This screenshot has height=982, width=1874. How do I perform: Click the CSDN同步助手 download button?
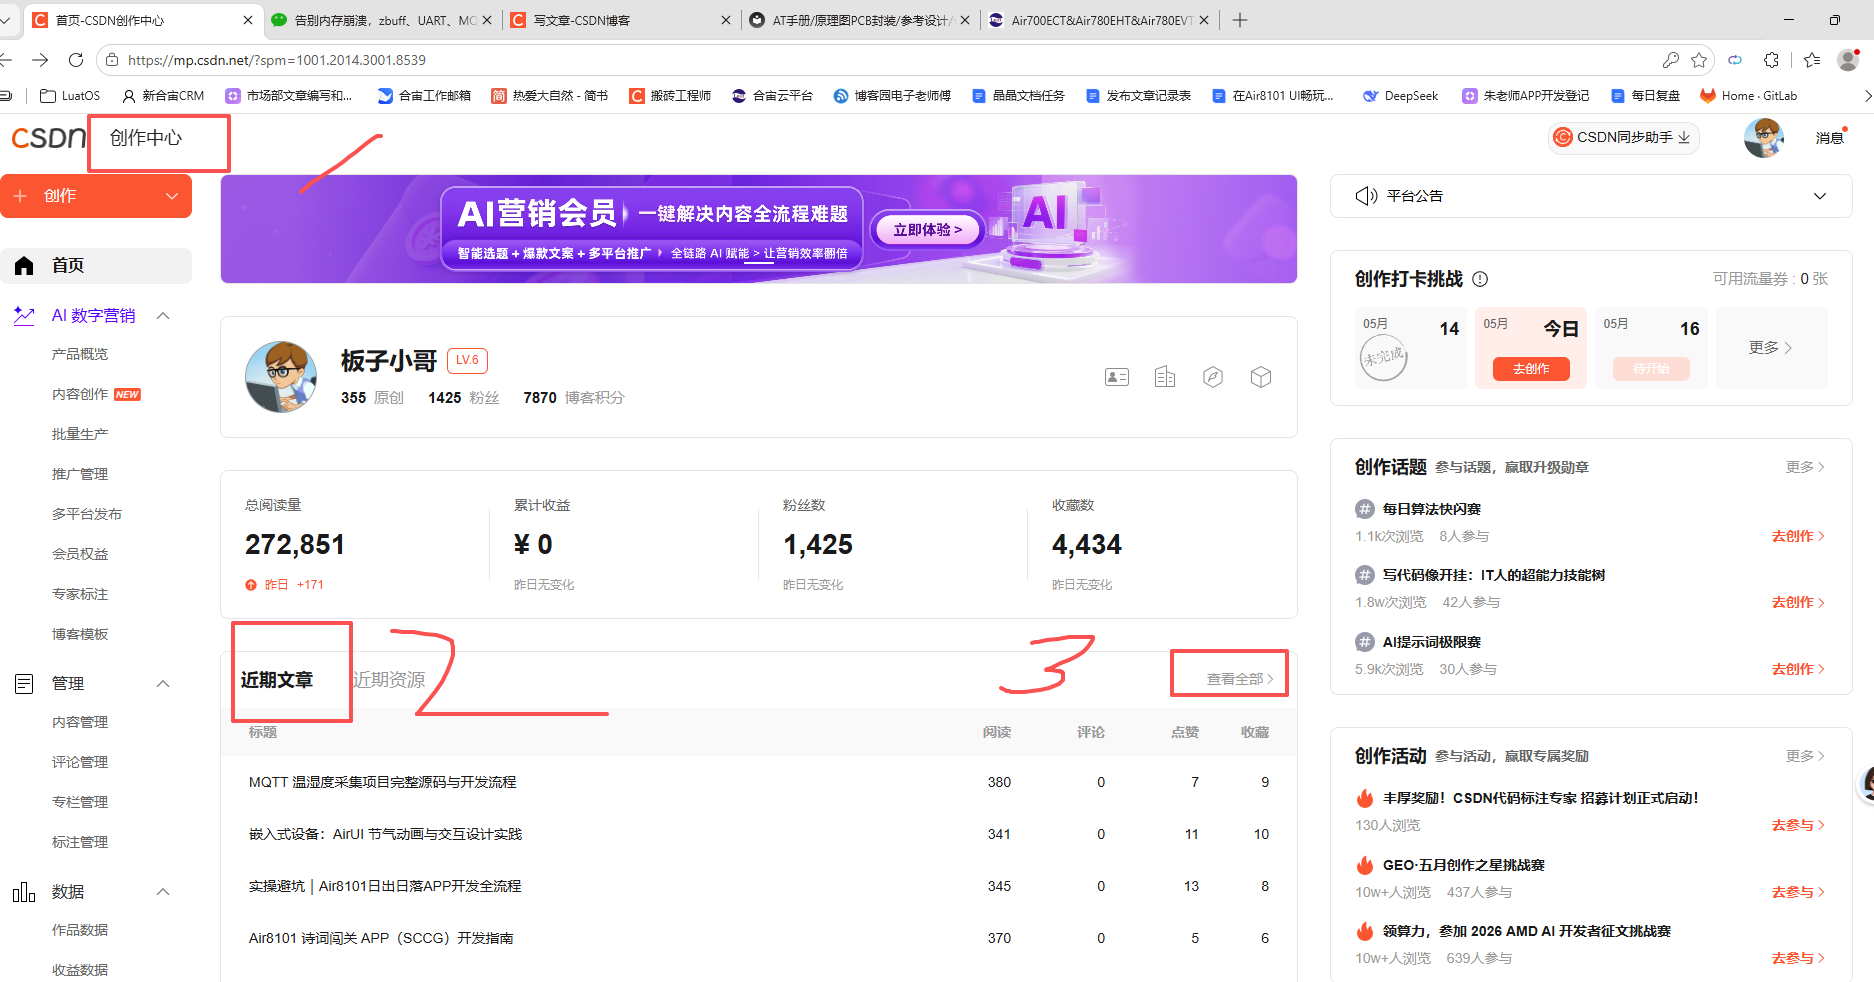(1625, 138)
